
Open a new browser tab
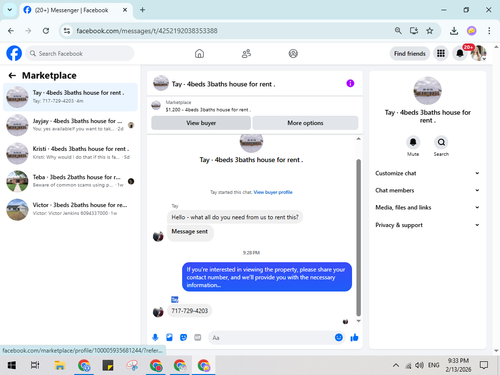142,10
